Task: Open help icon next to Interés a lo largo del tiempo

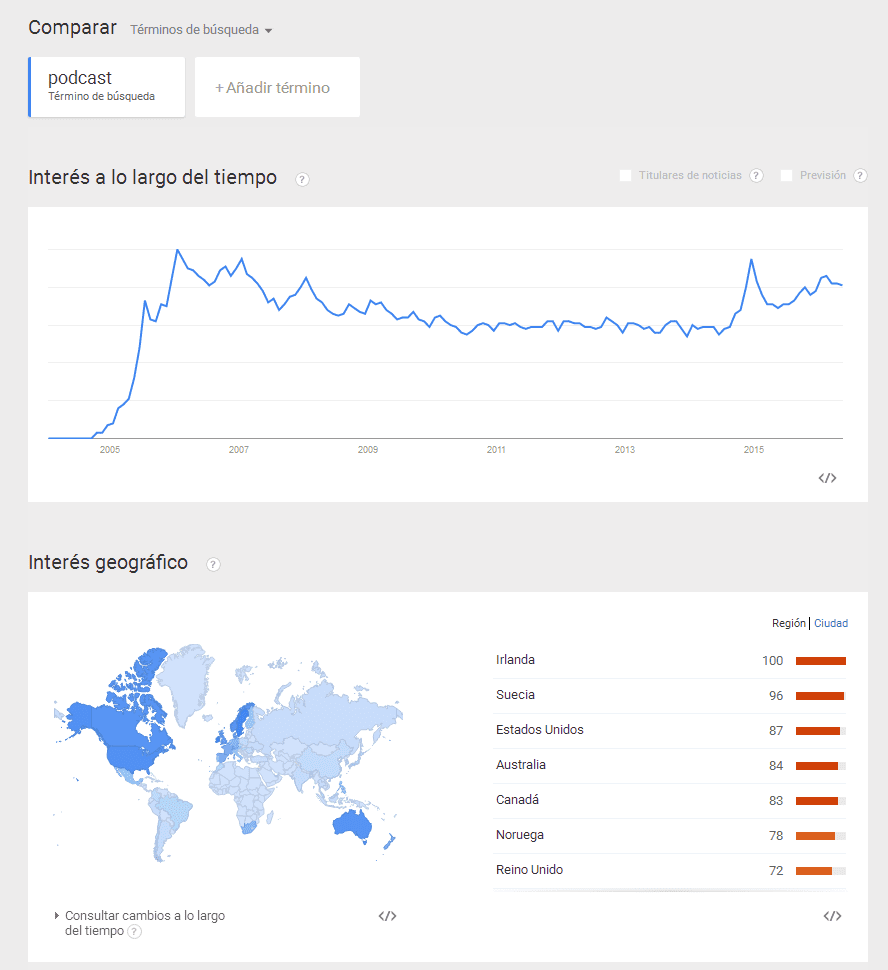Action: tap(302, 179)
